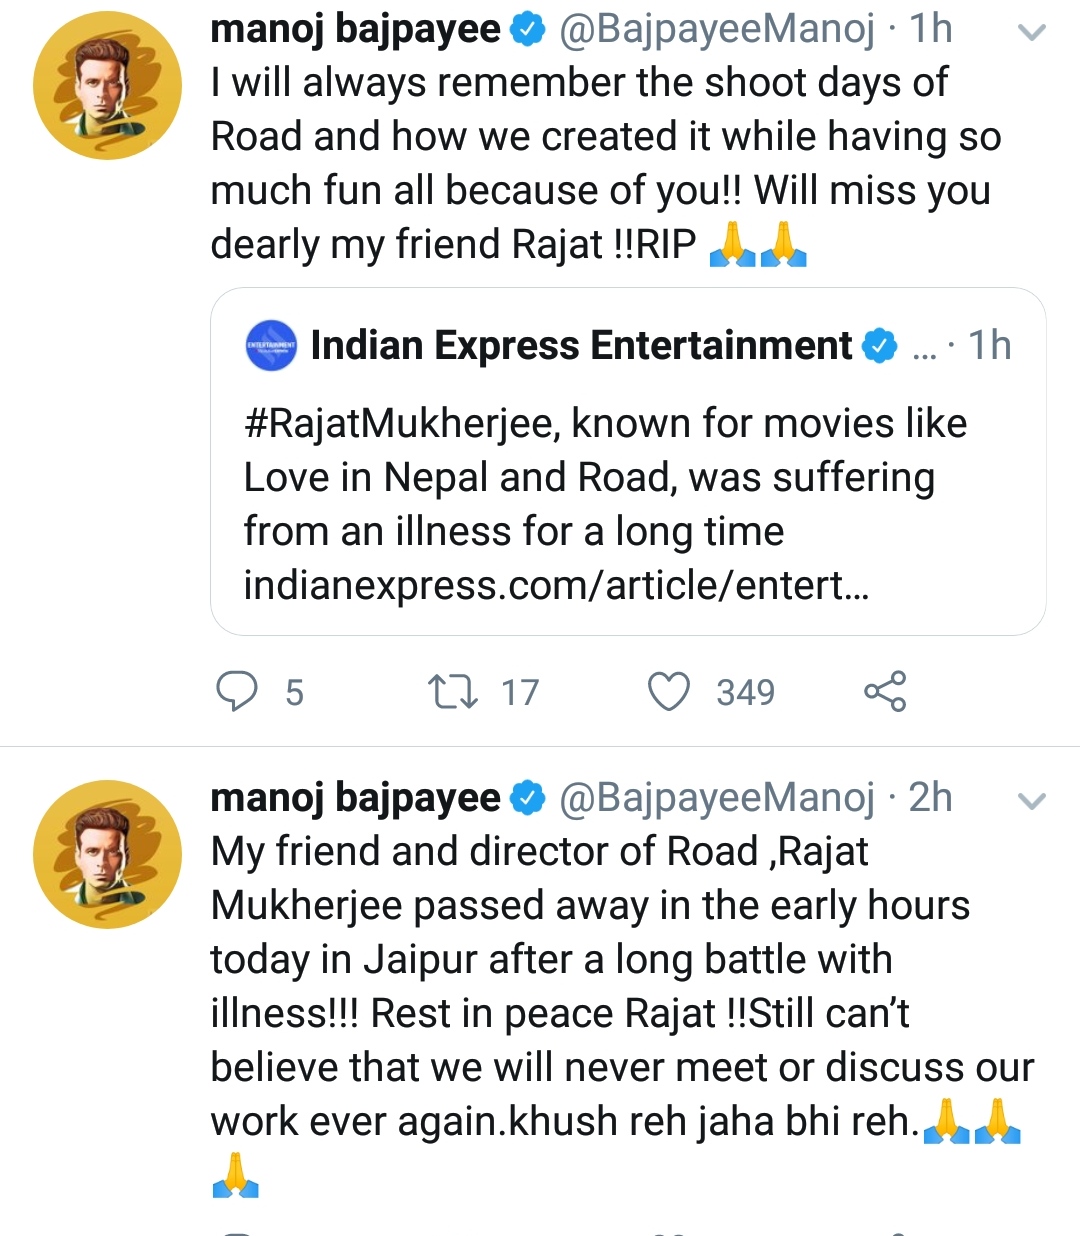Expand the options arrow on the 2h tweet

[x=1031, y=801]
